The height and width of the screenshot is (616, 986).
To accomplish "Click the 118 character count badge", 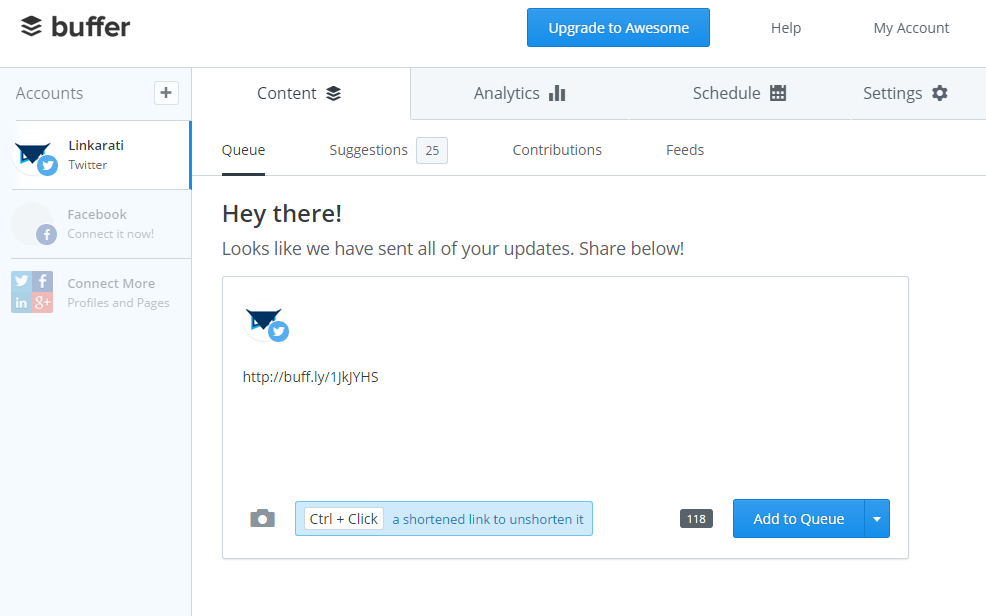I will tap(696, 518).
